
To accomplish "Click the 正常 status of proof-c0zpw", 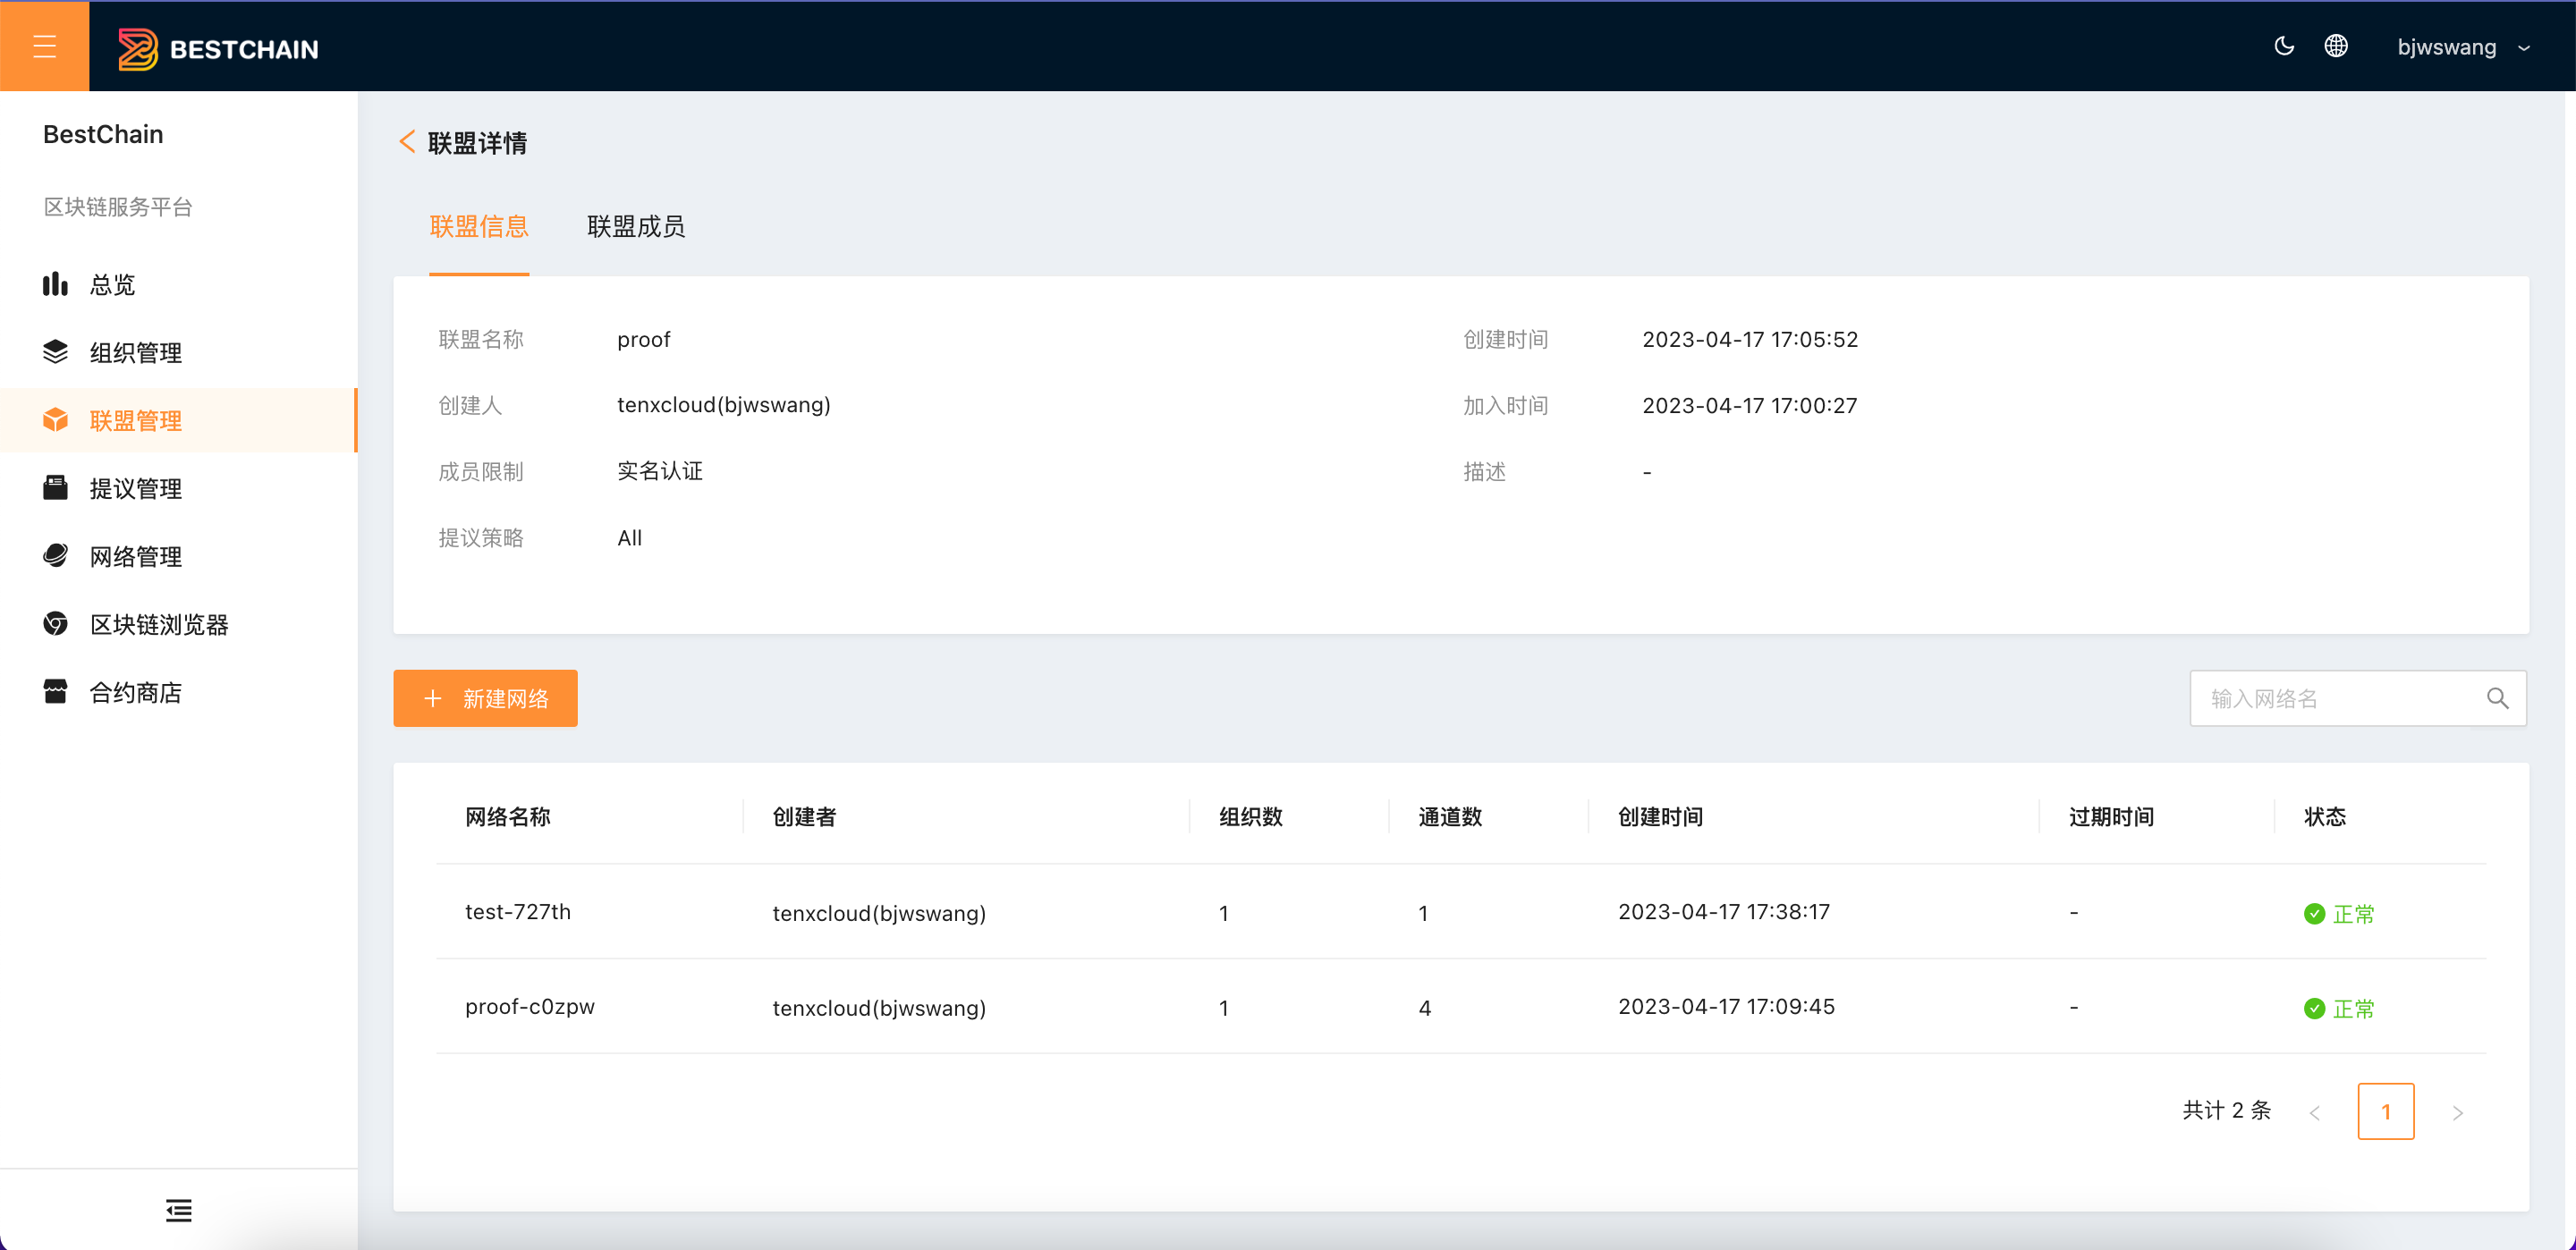I will tap(2339, 1008).
